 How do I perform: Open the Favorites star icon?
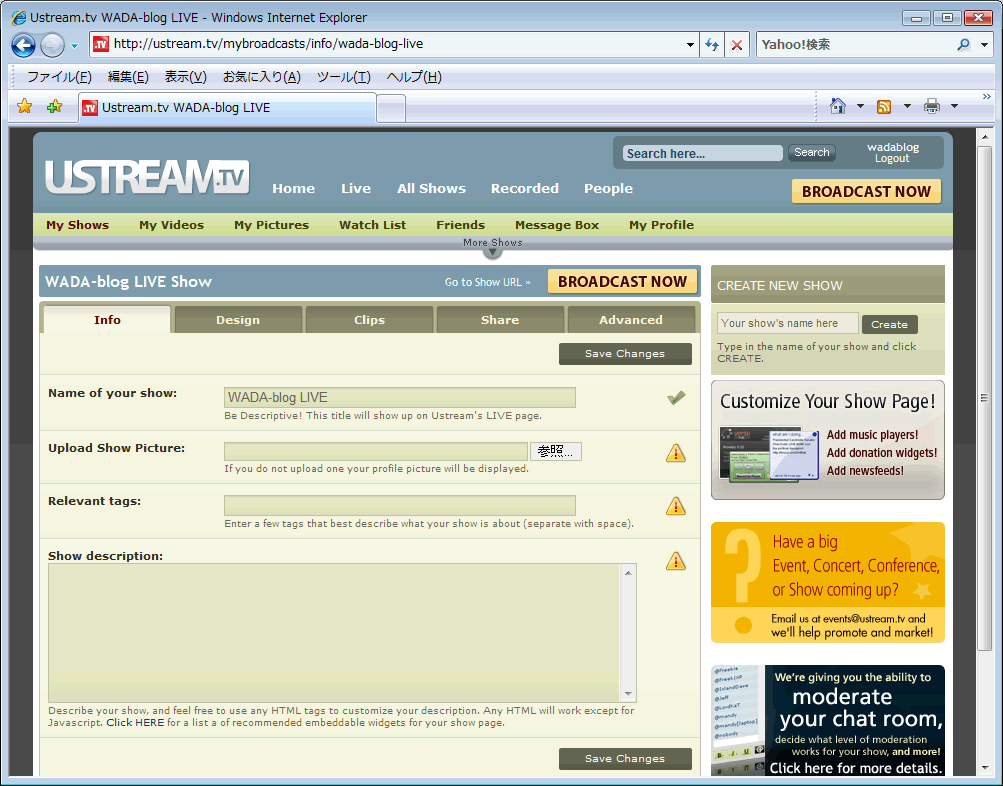pyautogui.click(x=25, y=107)
